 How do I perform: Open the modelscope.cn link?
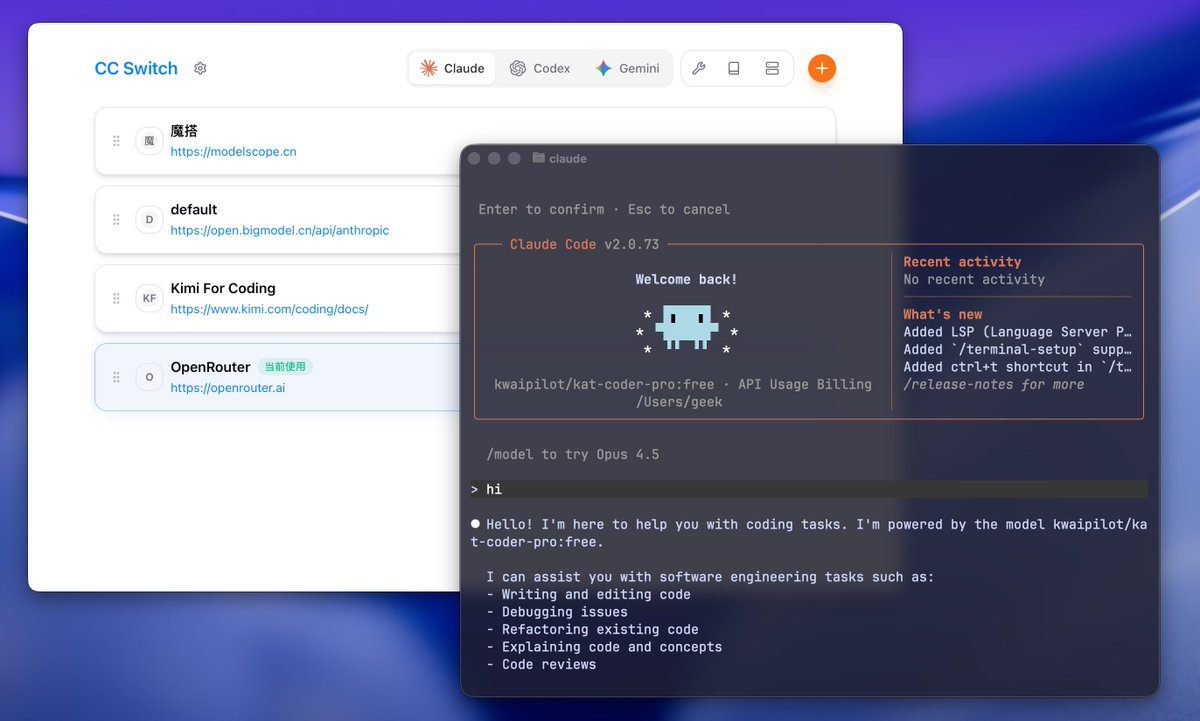pos(231,151)
